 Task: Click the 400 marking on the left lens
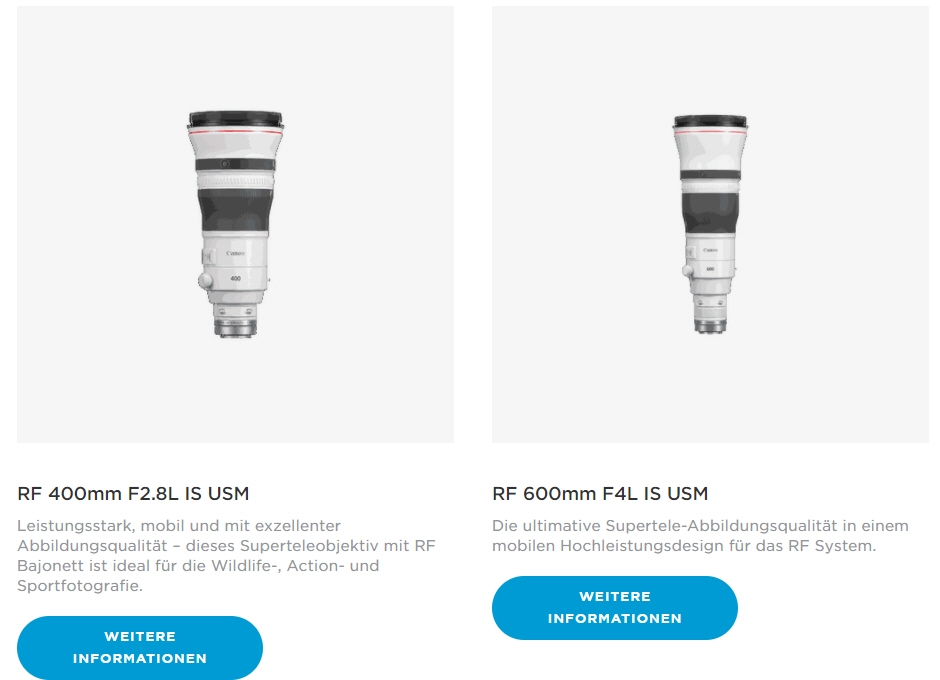tap(236, 278)
